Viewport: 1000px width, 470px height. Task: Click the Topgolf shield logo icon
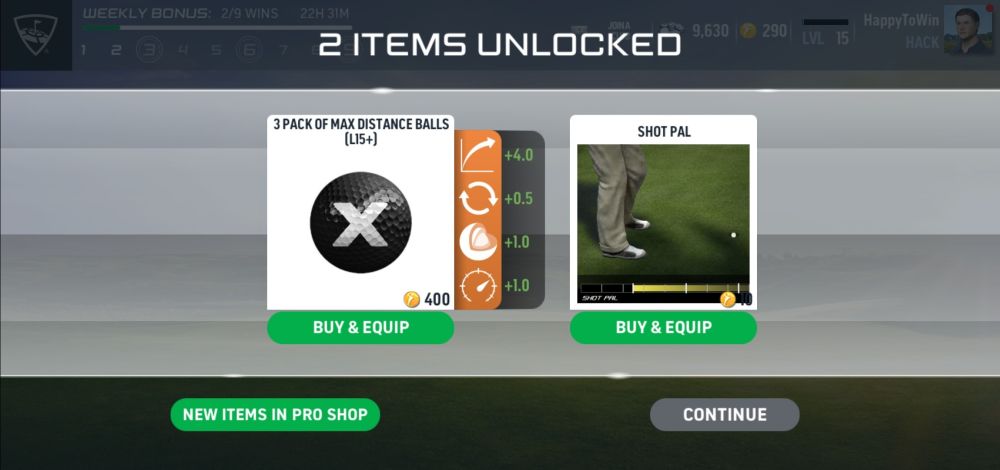tap(36, 34)
